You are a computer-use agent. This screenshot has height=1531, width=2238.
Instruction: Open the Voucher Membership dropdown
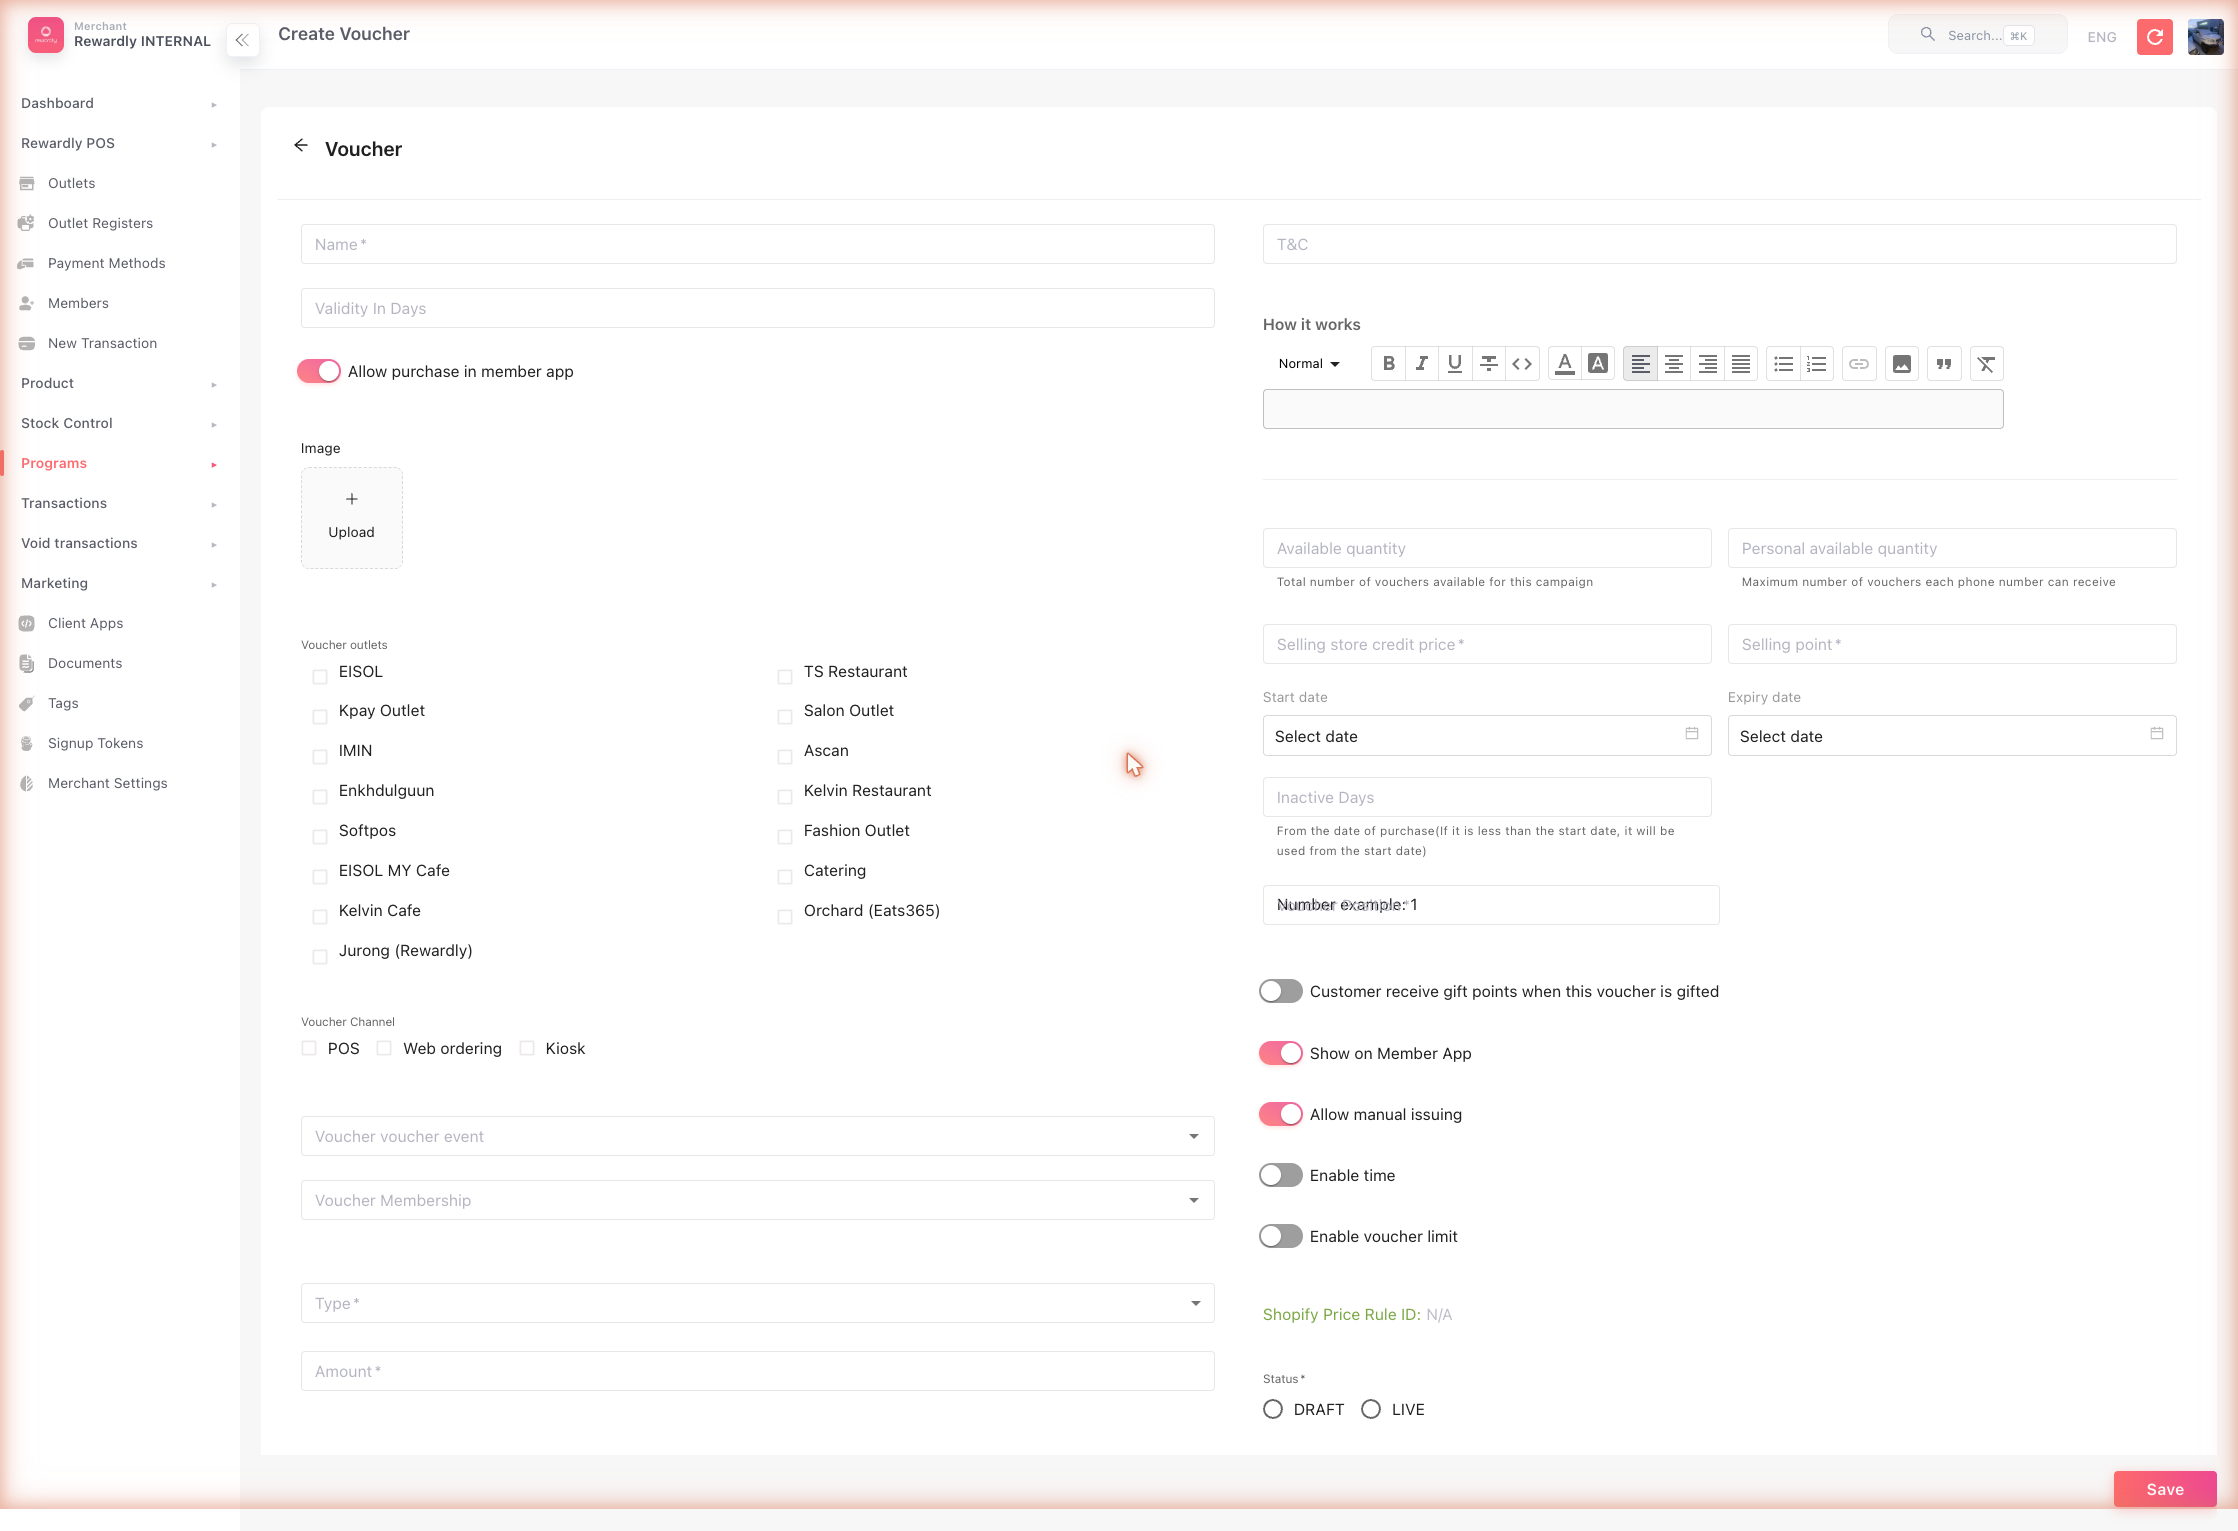[758, 1200]
